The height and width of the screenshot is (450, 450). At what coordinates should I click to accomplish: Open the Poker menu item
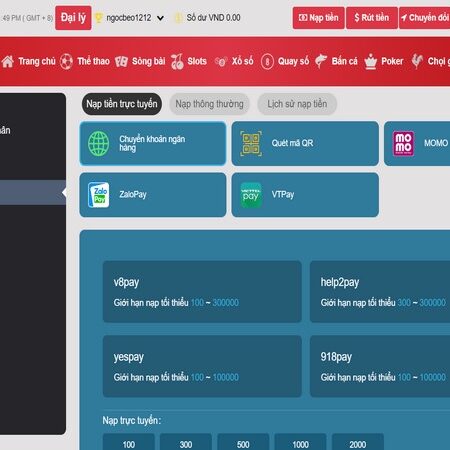[384, 61]
